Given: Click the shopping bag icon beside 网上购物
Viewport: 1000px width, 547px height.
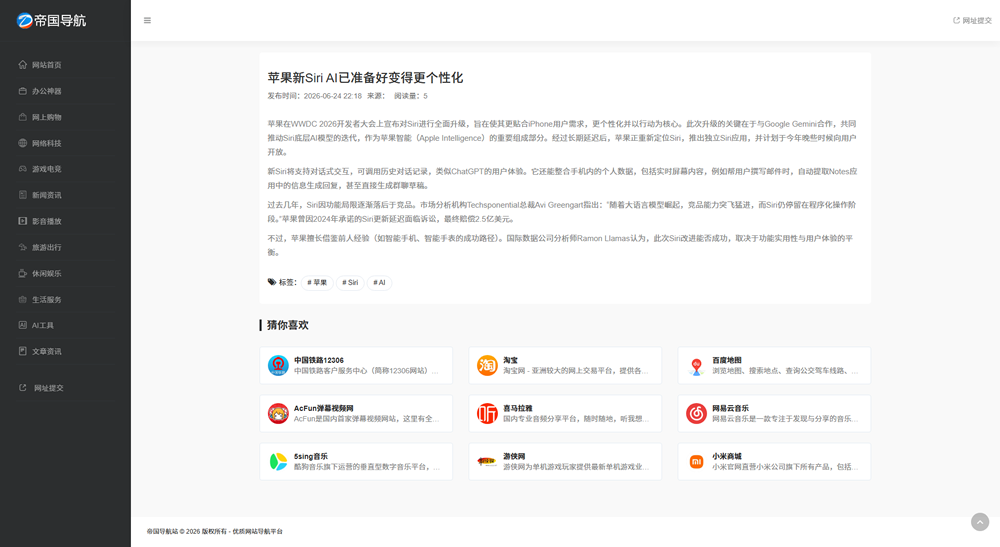Looking at the screenshot, I should (23, 117).
